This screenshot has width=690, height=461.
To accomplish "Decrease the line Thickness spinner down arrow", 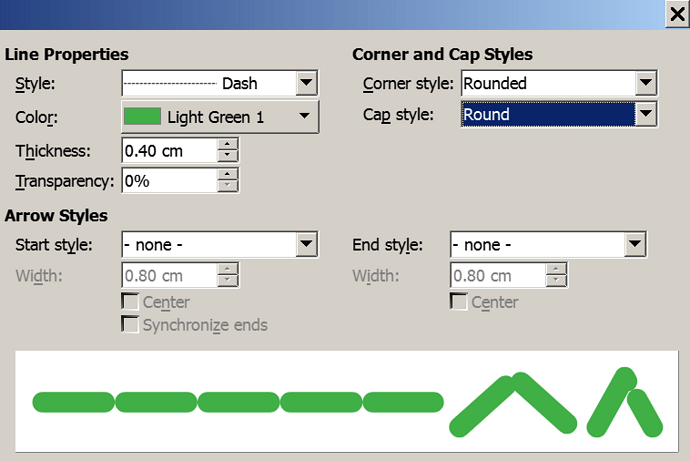I will point(228,155).
